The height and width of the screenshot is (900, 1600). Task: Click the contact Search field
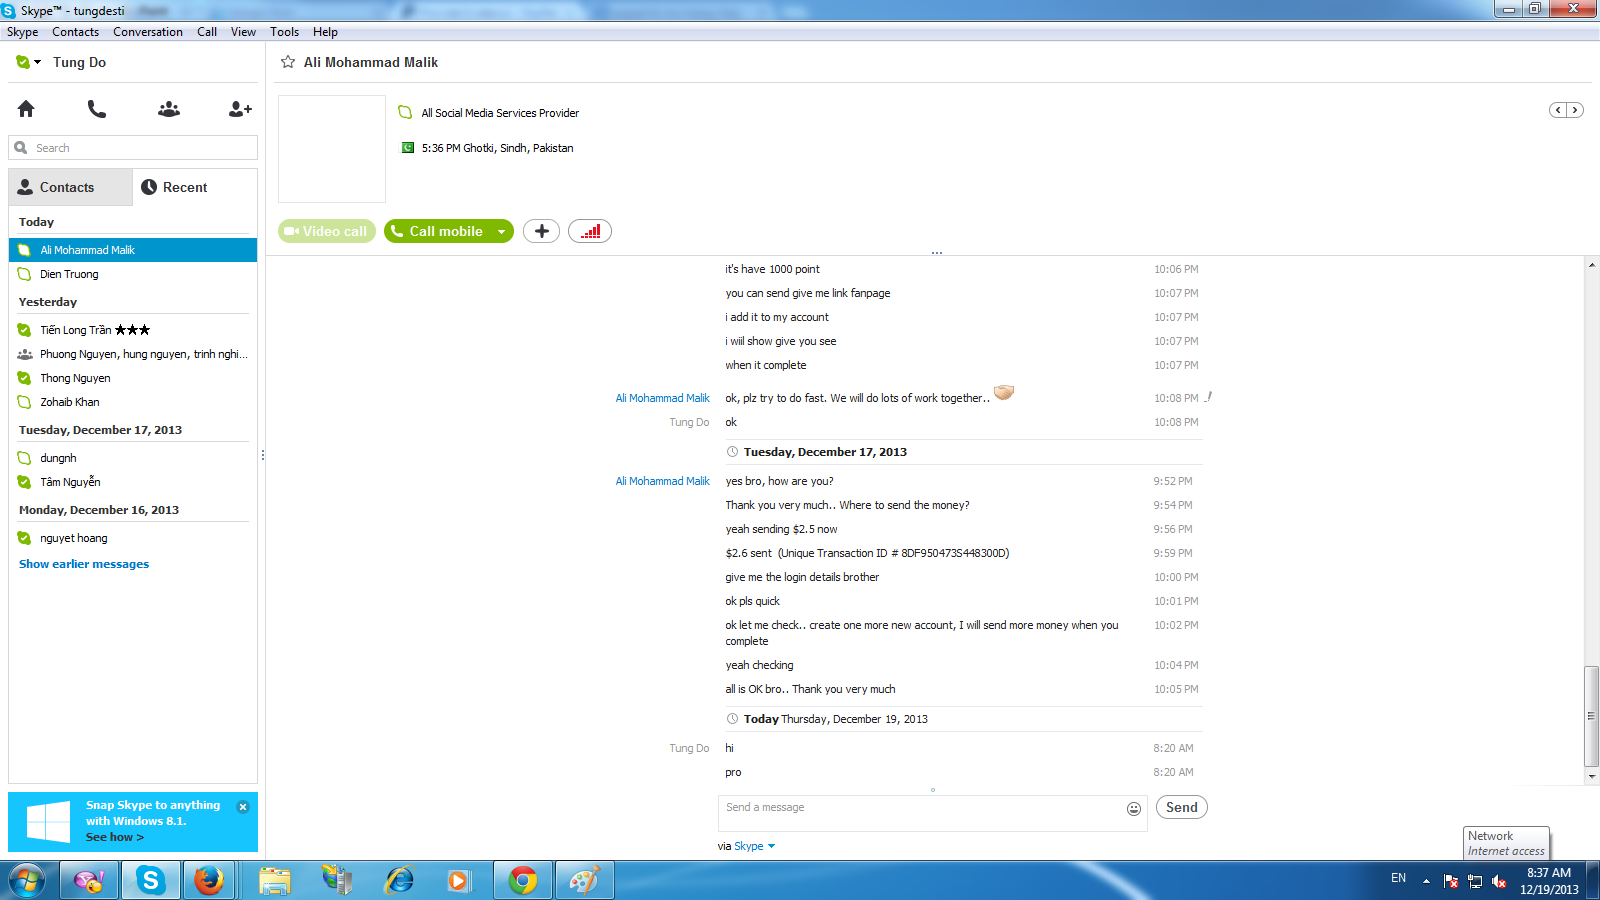pos(133,148)
